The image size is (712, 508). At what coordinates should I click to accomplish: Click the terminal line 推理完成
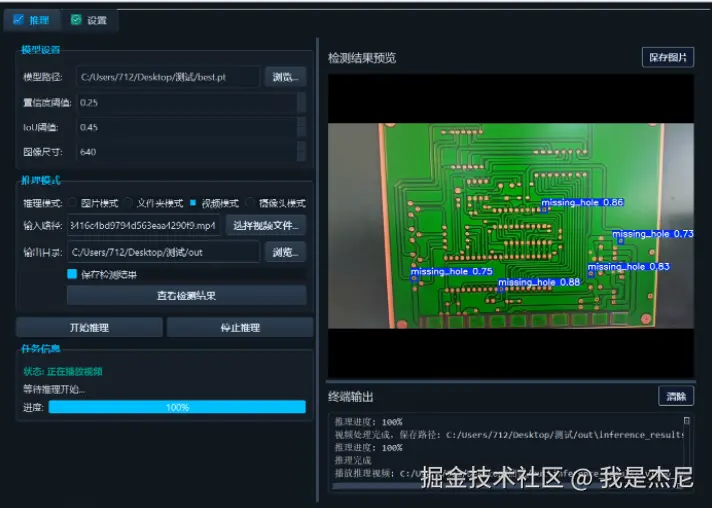353,460
